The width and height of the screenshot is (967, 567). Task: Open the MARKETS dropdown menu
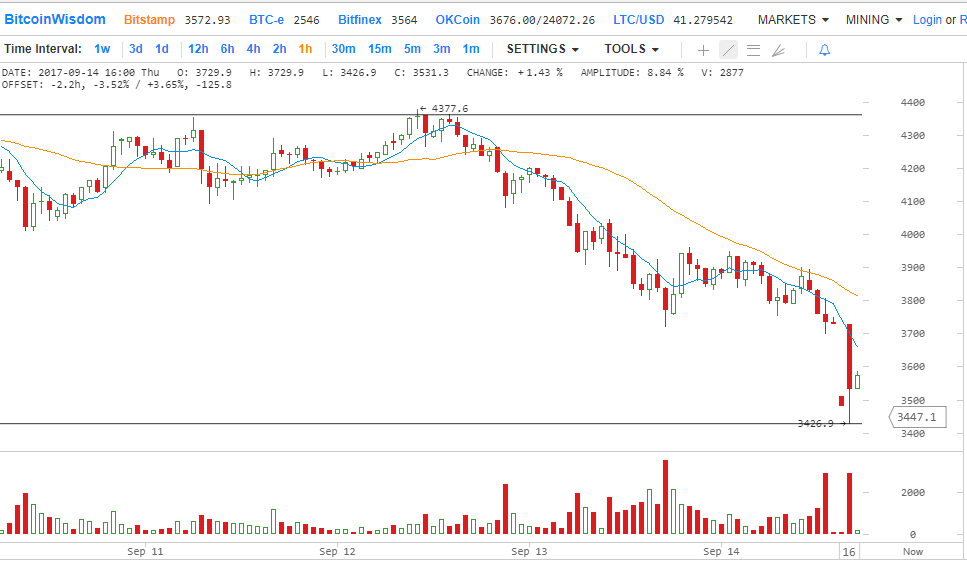point(793,20)
